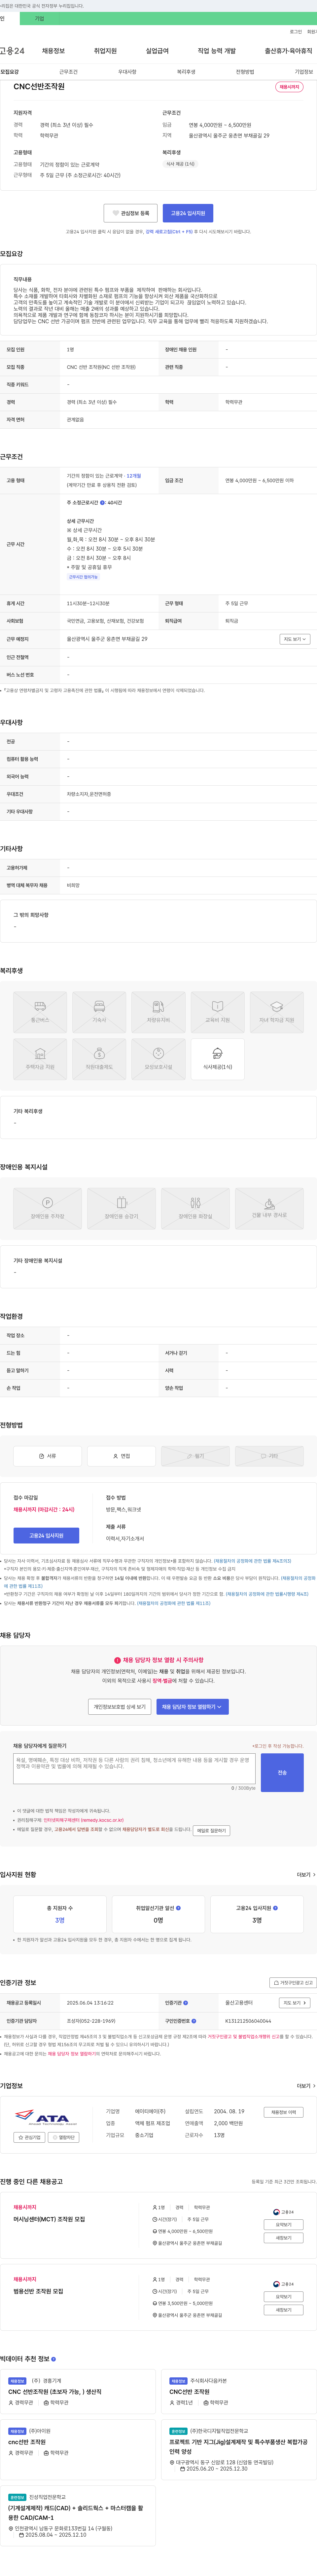Image resolution: width=317 pixels, height=2576 pixels.
Task: Open the 취업지원 top menu
Action: [x=105, y=51]
